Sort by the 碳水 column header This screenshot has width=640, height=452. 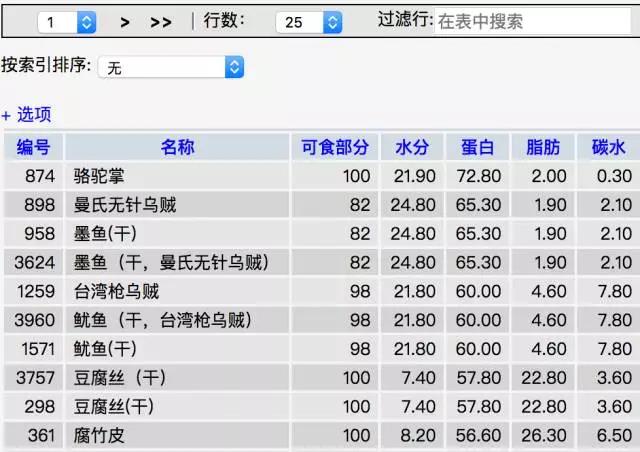click(x=608, y=147)
